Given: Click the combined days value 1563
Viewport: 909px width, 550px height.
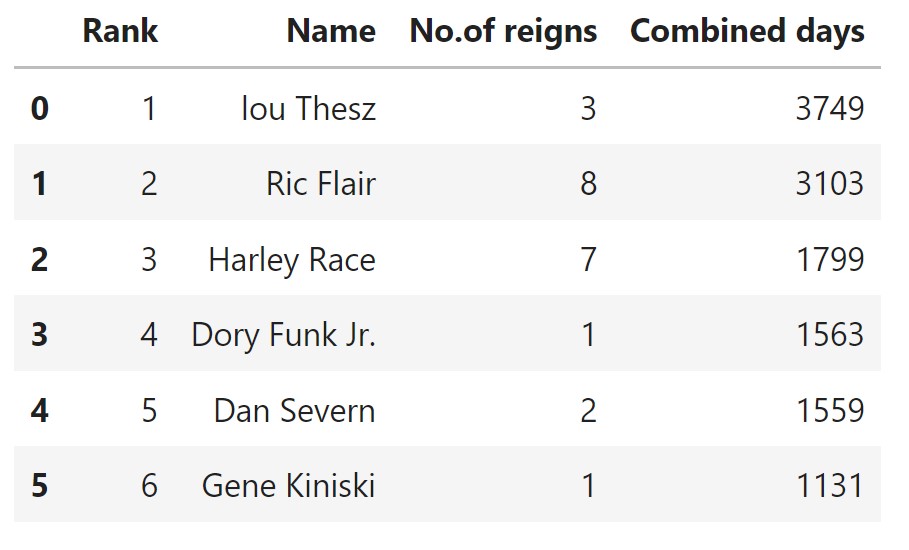Looking at the screenshot, I should (x=829, y=335).
